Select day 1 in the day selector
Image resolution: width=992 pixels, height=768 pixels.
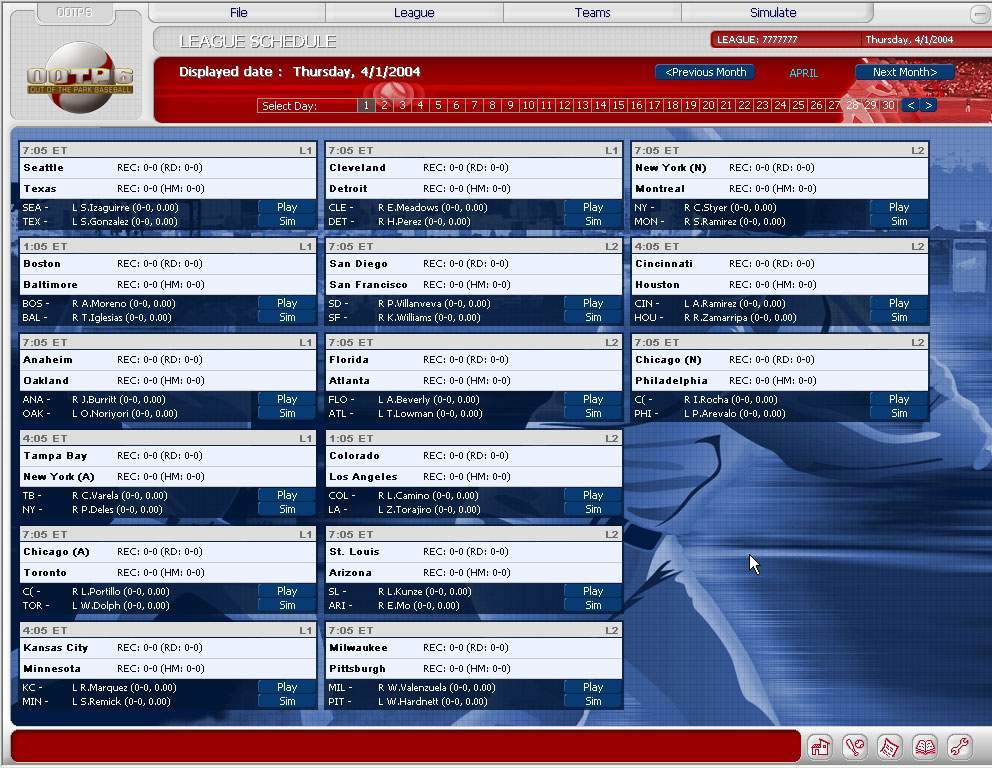click(366, 105)
